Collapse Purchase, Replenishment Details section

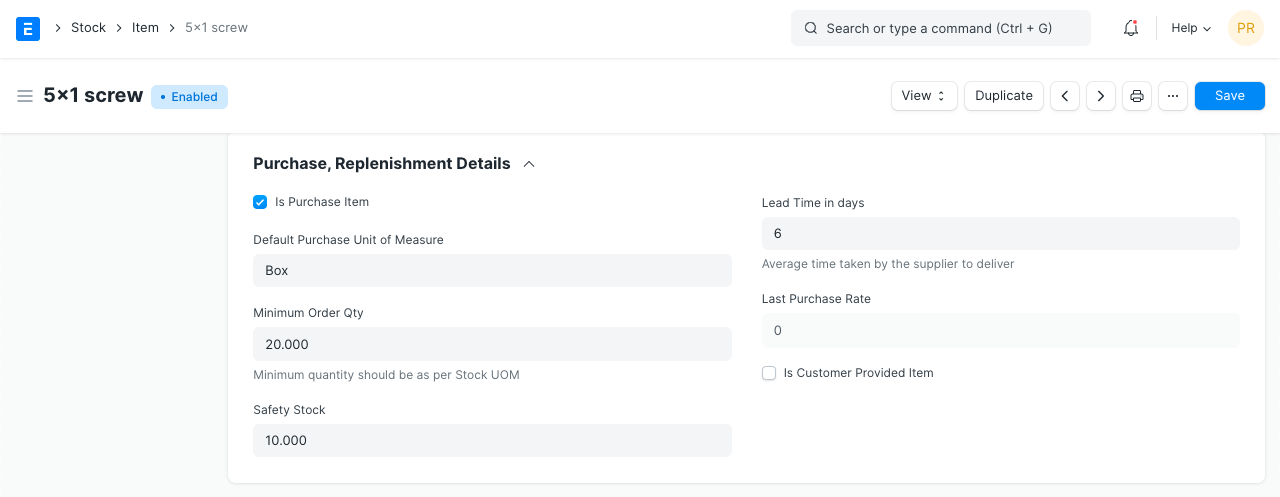pyautogui.click(x=529, y=164)
